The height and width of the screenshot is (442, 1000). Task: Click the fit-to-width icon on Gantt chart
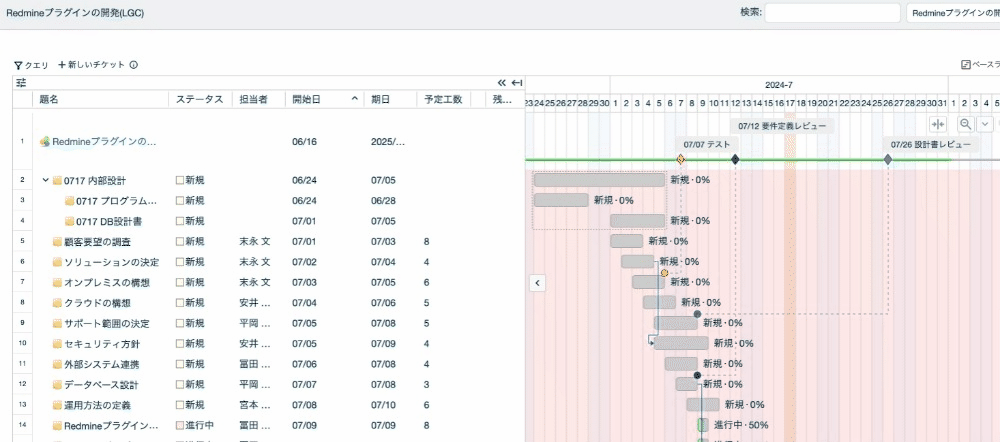click(x=938, y=124)
